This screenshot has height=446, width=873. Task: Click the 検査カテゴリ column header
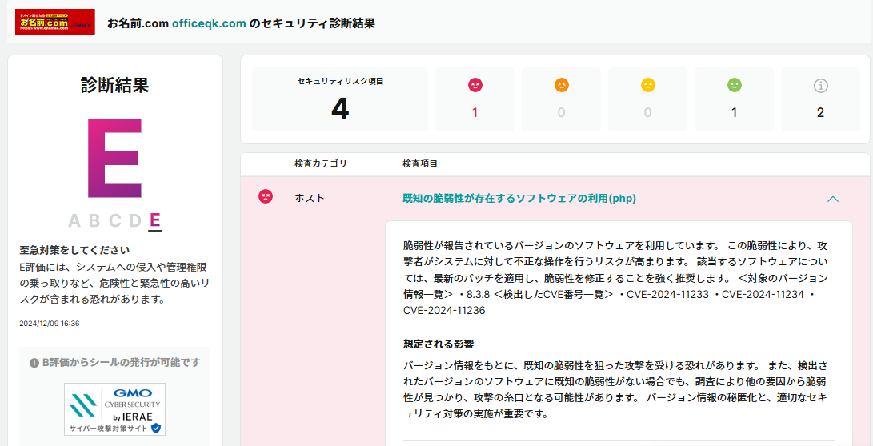click(321, 164)
